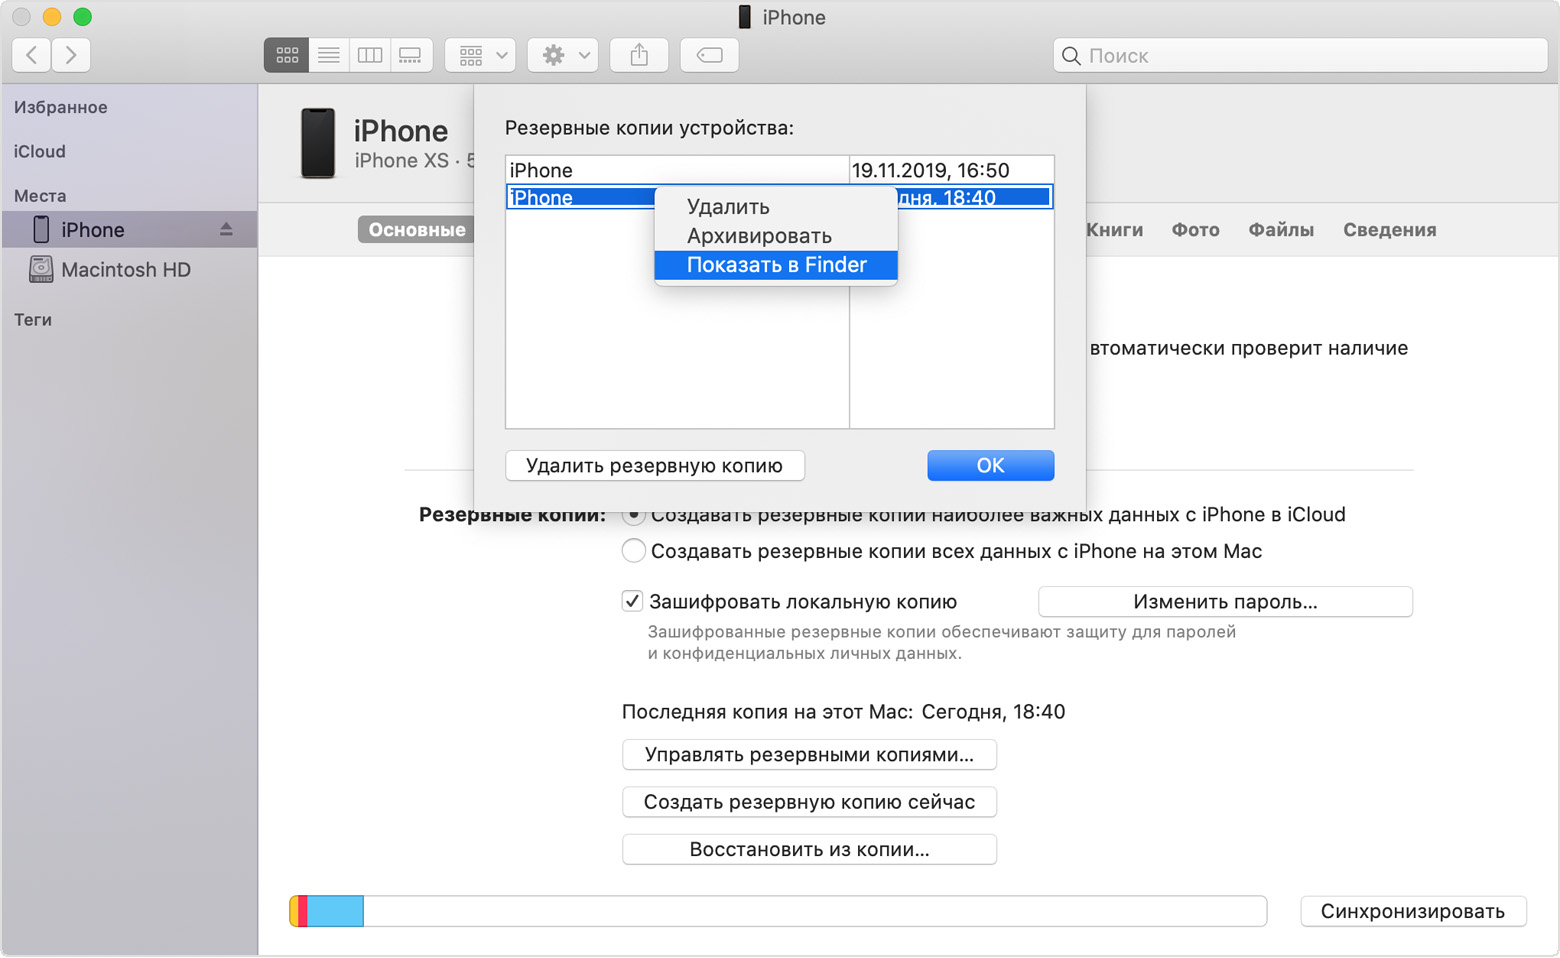Click Создать резервную копию сейчас button

[x=809, y=802]
